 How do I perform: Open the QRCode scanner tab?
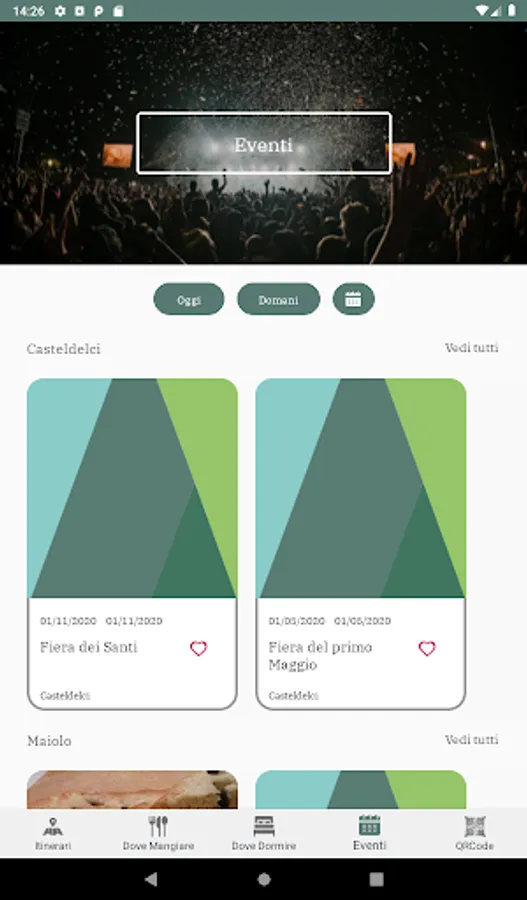(x=475, y=834)
